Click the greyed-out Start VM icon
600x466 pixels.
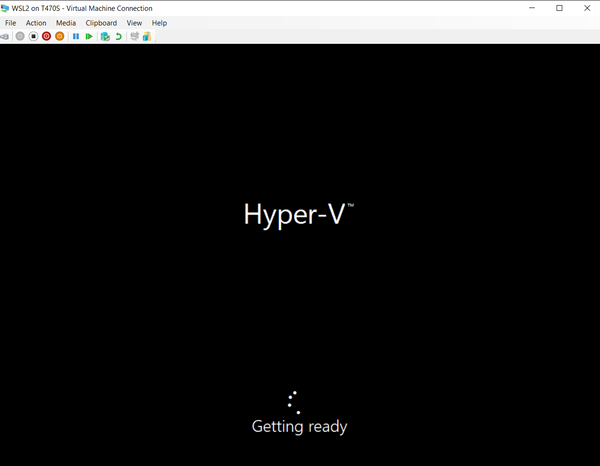[x=20, y=37]
